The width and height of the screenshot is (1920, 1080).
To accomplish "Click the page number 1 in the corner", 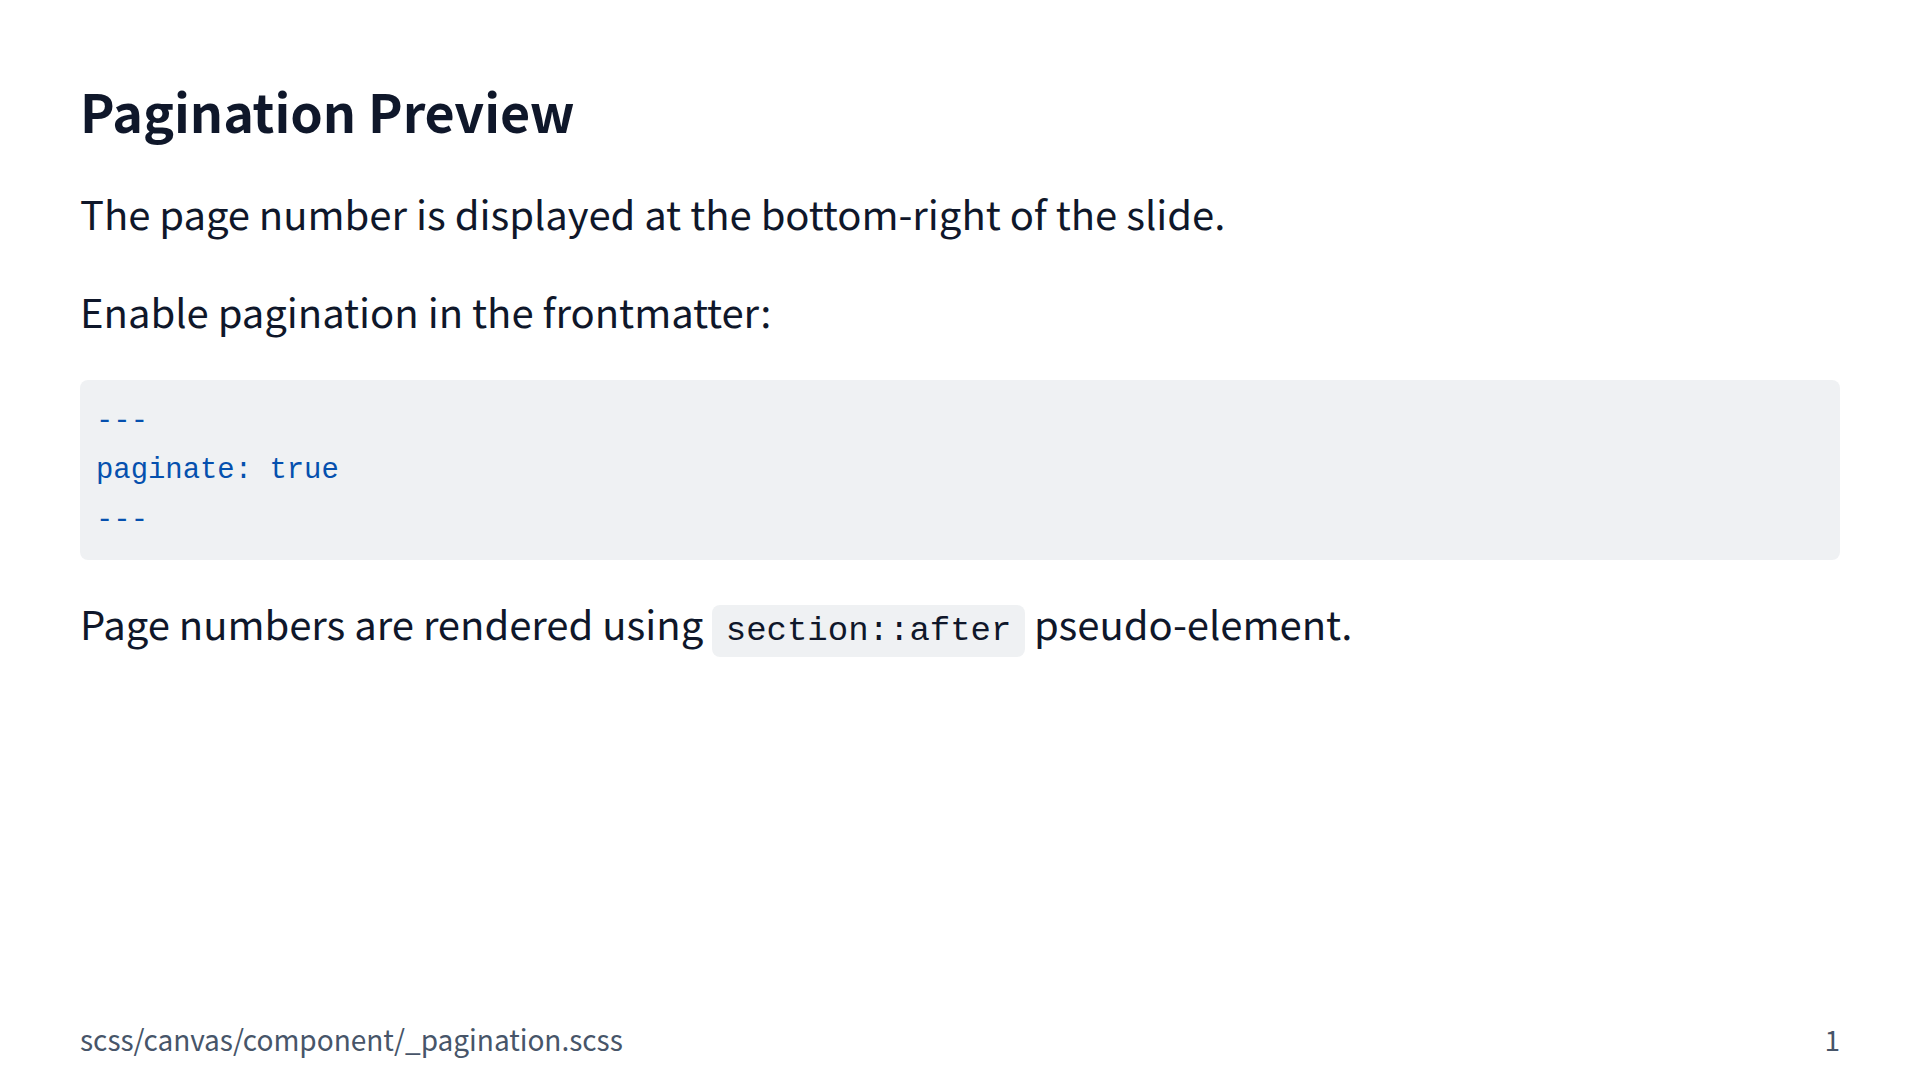I will tap(1831, 1041).
